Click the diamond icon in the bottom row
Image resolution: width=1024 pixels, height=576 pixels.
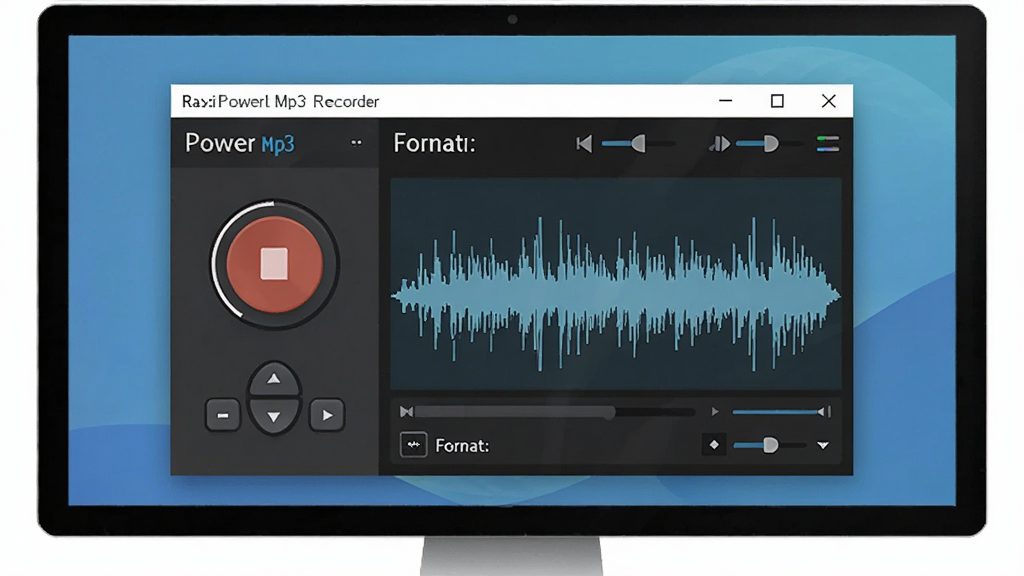(x=714, y=445)
